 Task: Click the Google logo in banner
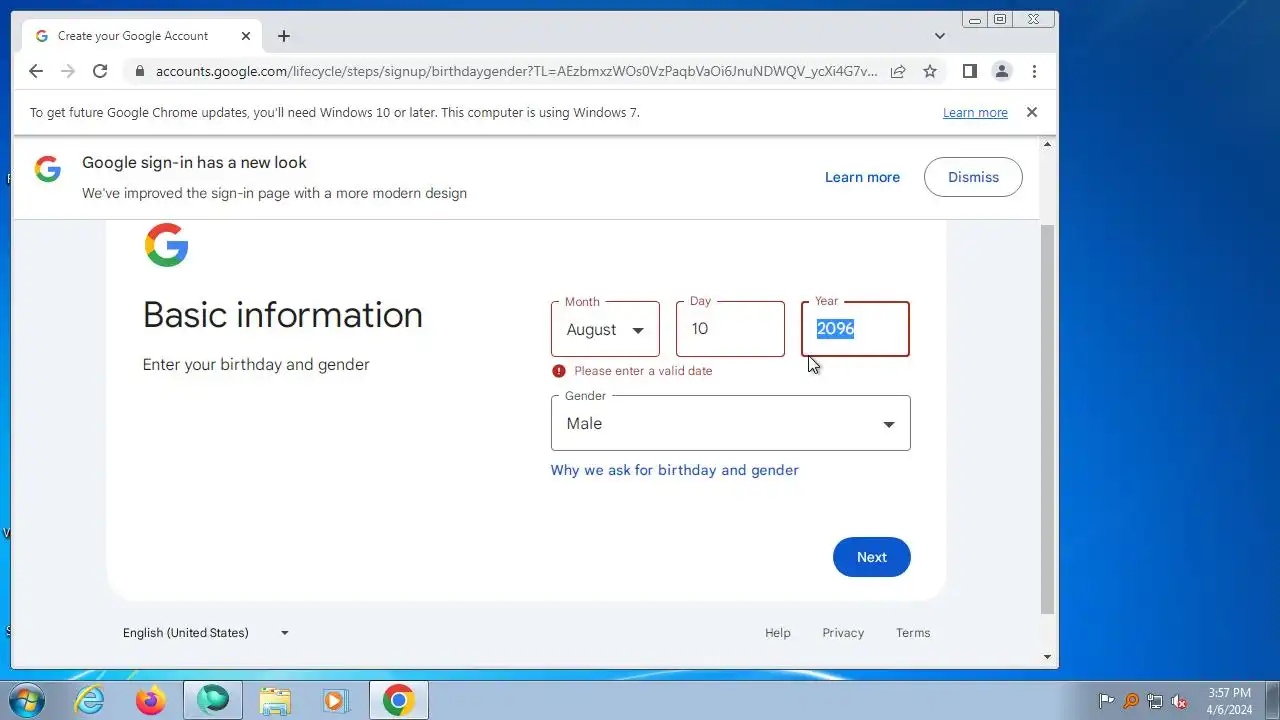tap(48, 169)
